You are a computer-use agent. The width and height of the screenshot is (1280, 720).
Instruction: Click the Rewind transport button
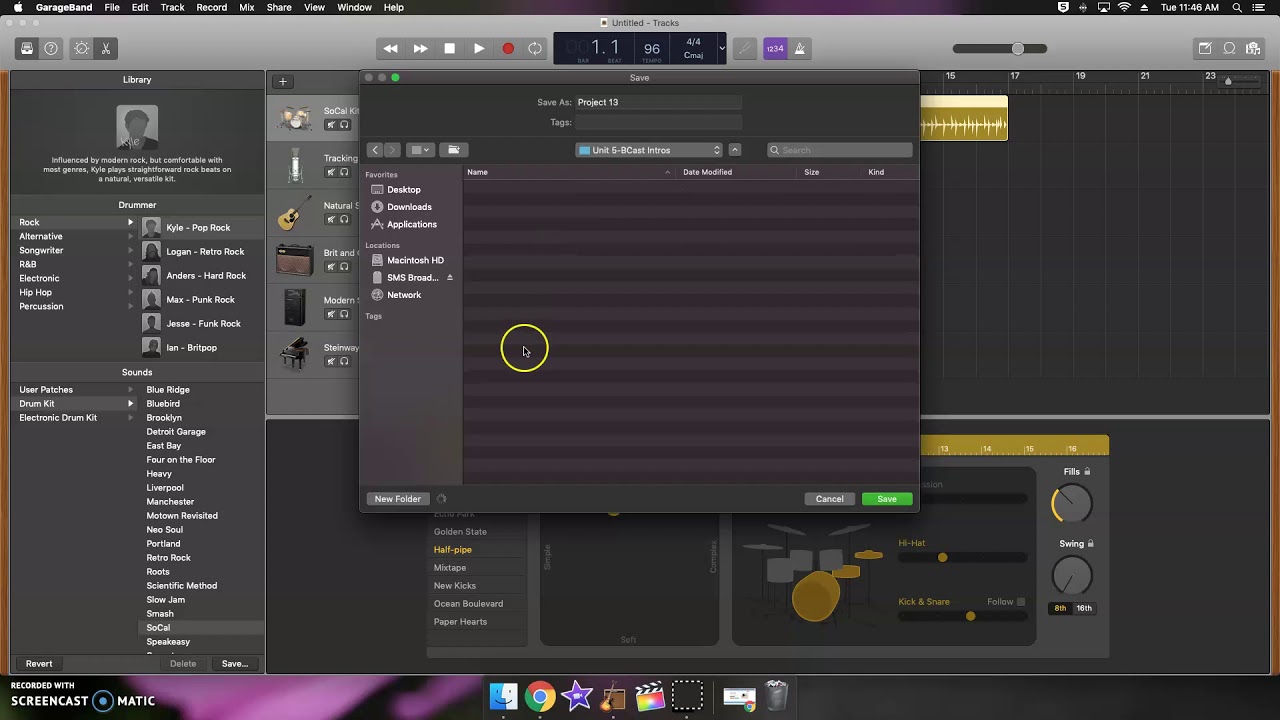391,48
